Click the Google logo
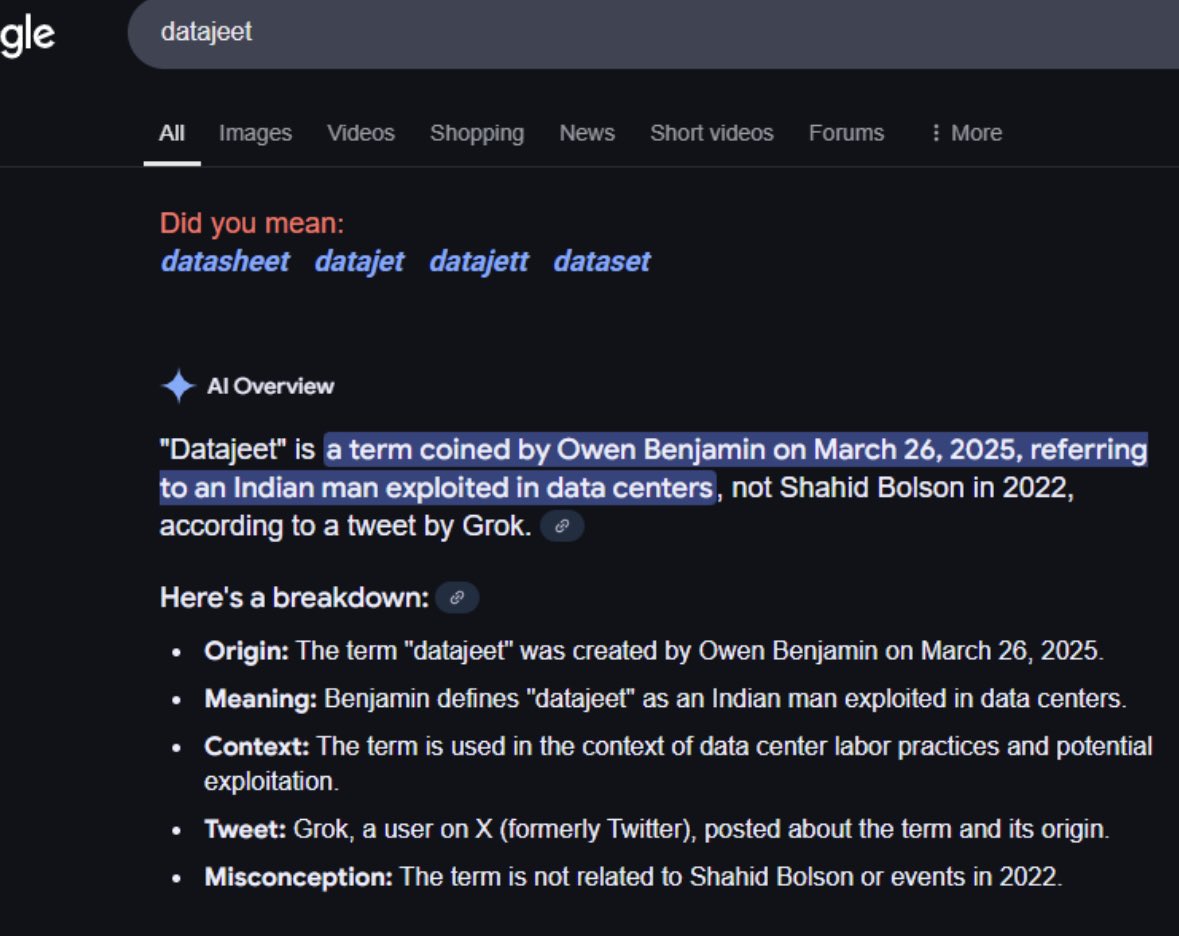 point(27,35)
